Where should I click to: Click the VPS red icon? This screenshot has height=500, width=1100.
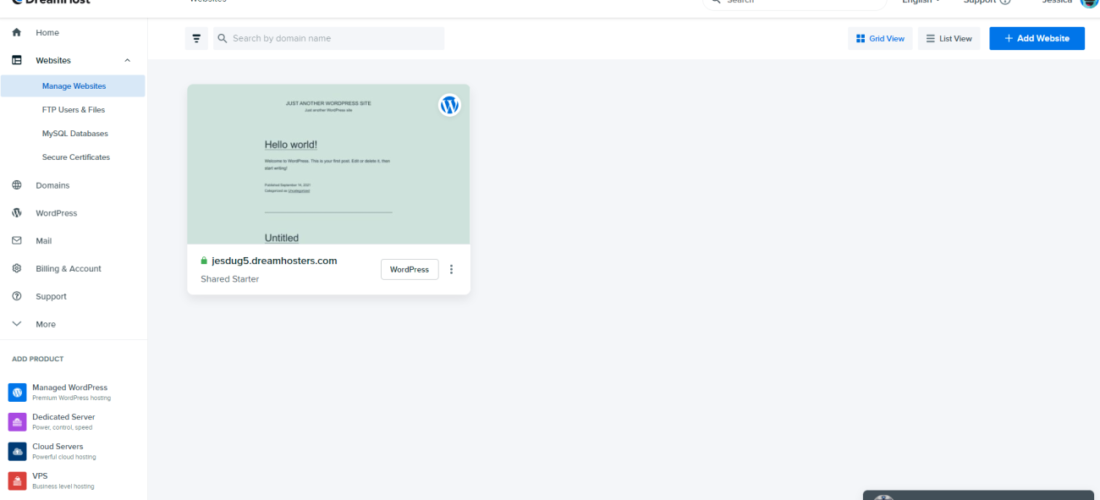coord(18,480)
